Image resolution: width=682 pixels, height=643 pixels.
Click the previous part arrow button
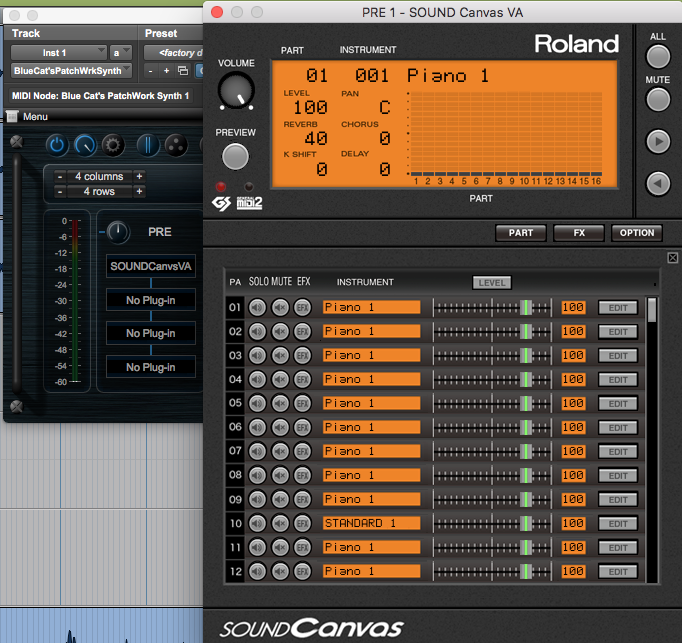click(x=658, y=184)
